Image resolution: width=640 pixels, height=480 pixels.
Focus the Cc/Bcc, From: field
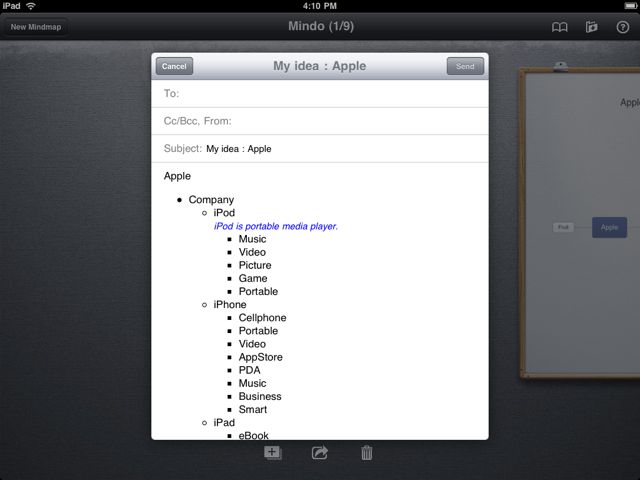click(x=320, y=121)
